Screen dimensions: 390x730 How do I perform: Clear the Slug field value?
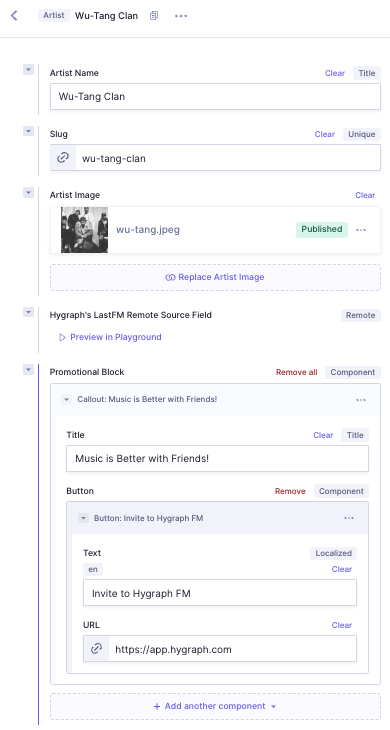tap(324, 134)
